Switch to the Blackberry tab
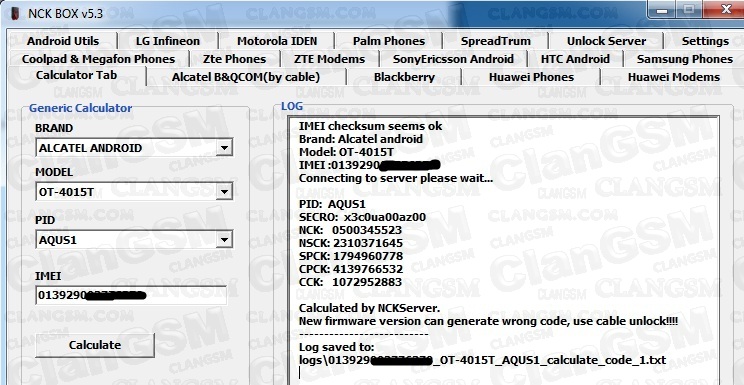Screen dimensions: 744x385 (x=404, y=77)
